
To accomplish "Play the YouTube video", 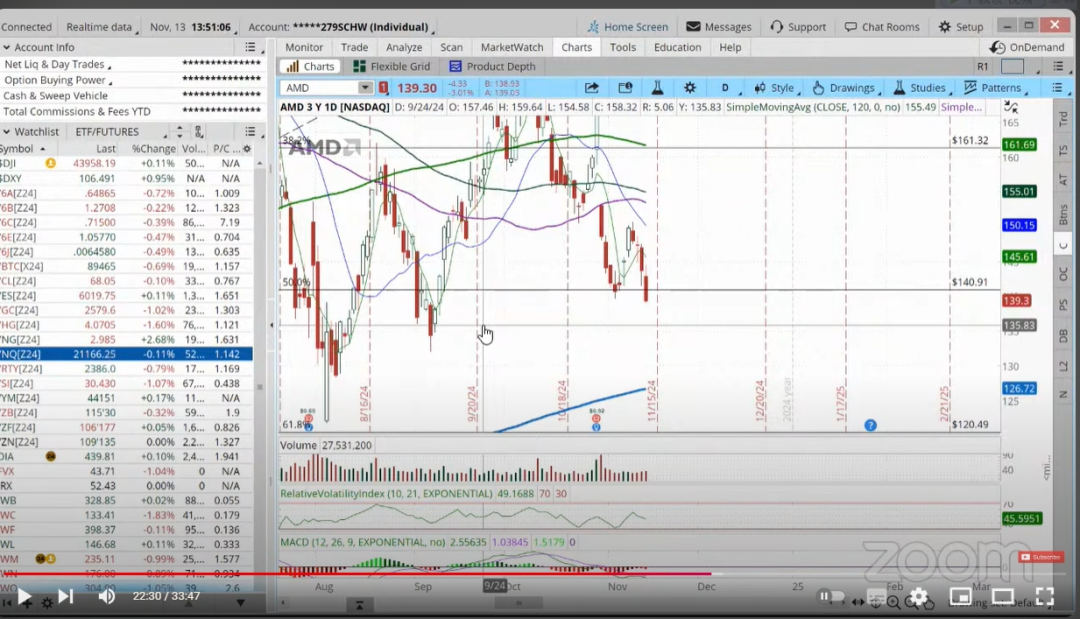I will 24,596.
